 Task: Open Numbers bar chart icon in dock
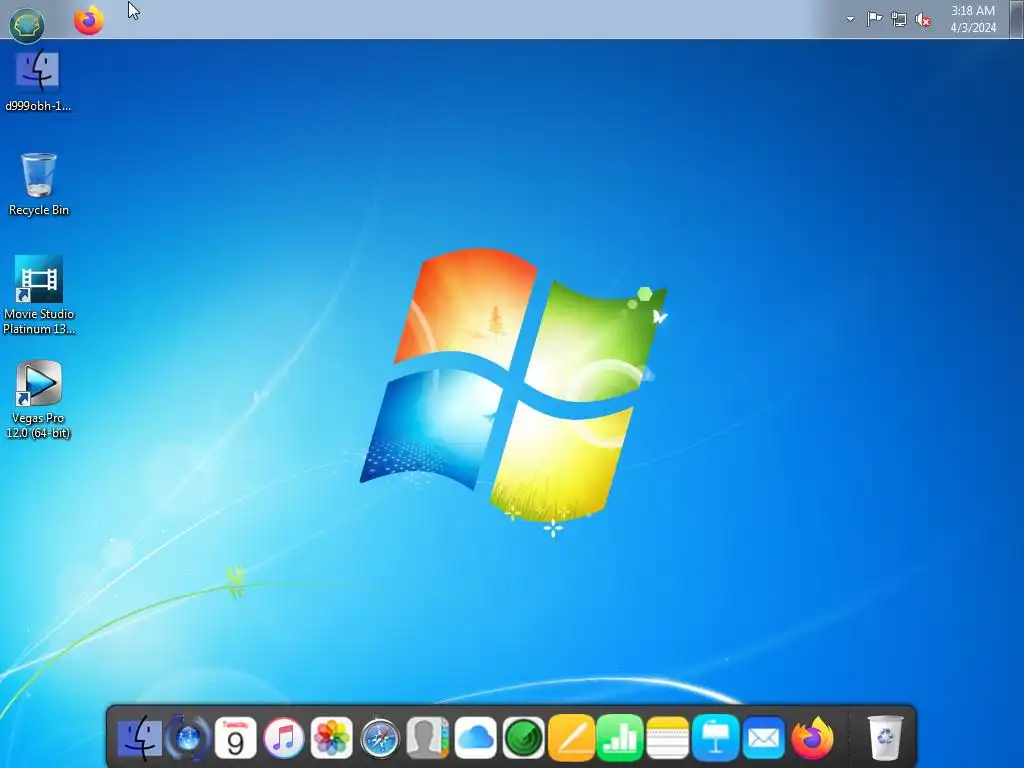[x=620, y=738]
